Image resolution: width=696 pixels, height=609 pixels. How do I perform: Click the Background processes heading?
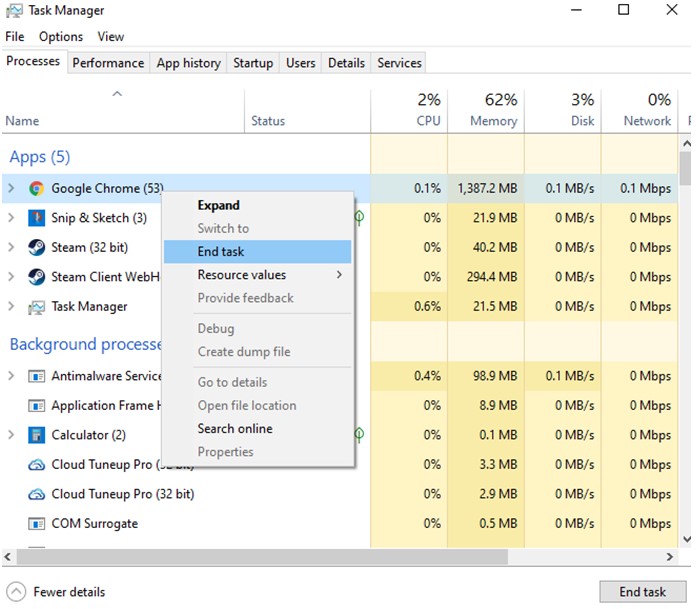86,344
